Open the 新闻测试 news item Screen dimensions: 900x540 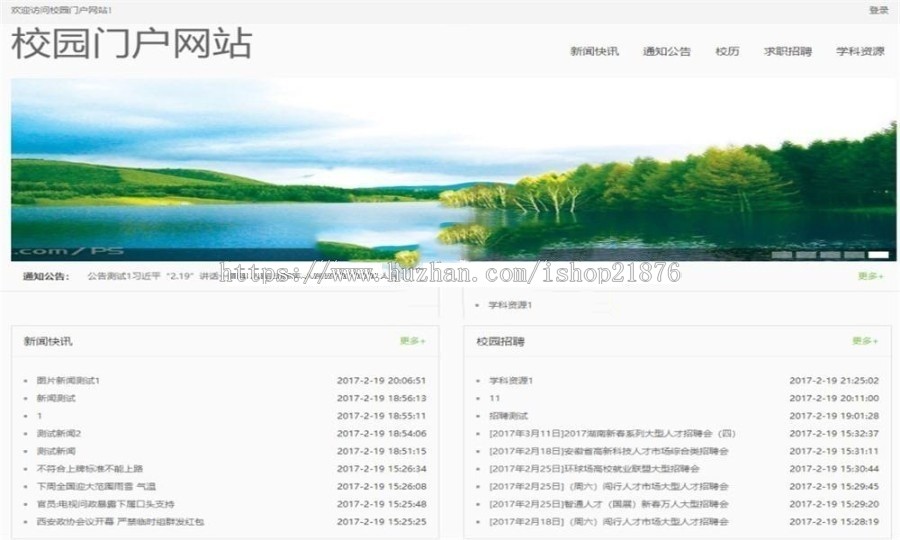coord(56,398)
